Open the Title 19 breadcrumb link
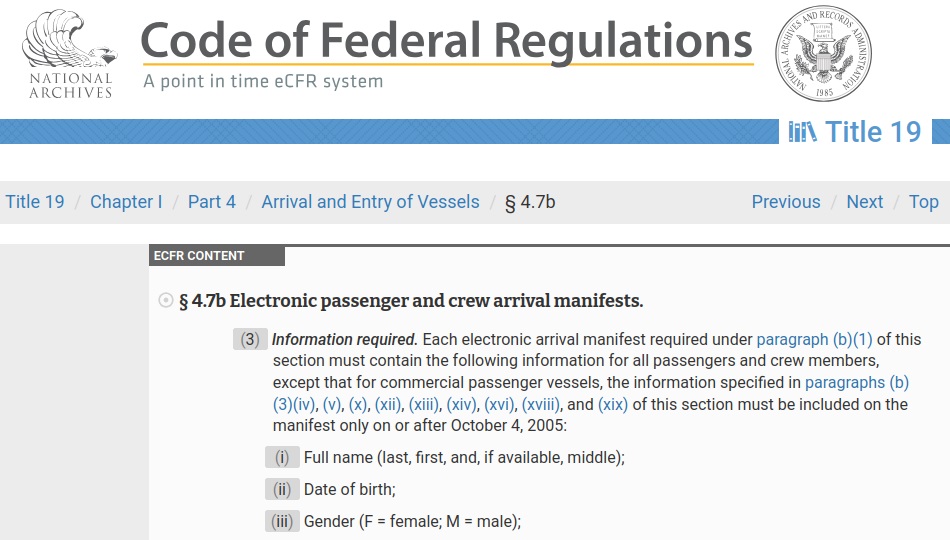This screenshot has width=950, height=540. tap(35, 202)
